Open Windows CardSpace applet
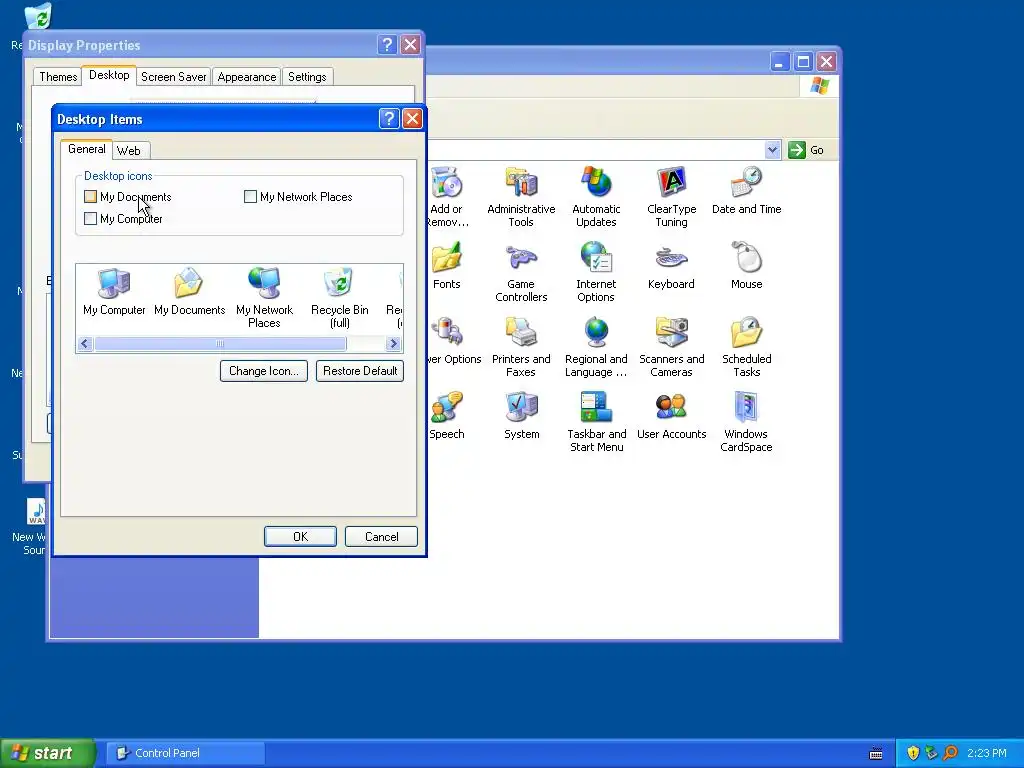 tap(746, 422)
